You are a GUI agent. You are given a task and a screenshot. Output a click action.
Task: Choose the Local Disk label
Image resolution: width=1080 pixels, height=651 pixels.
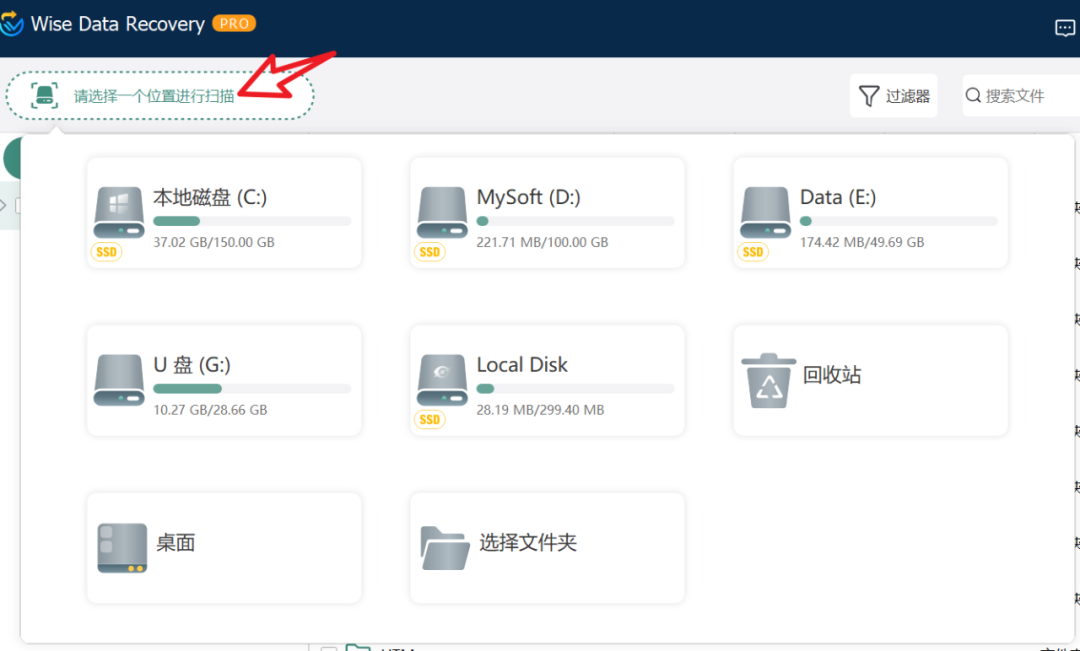pos(522,365)
